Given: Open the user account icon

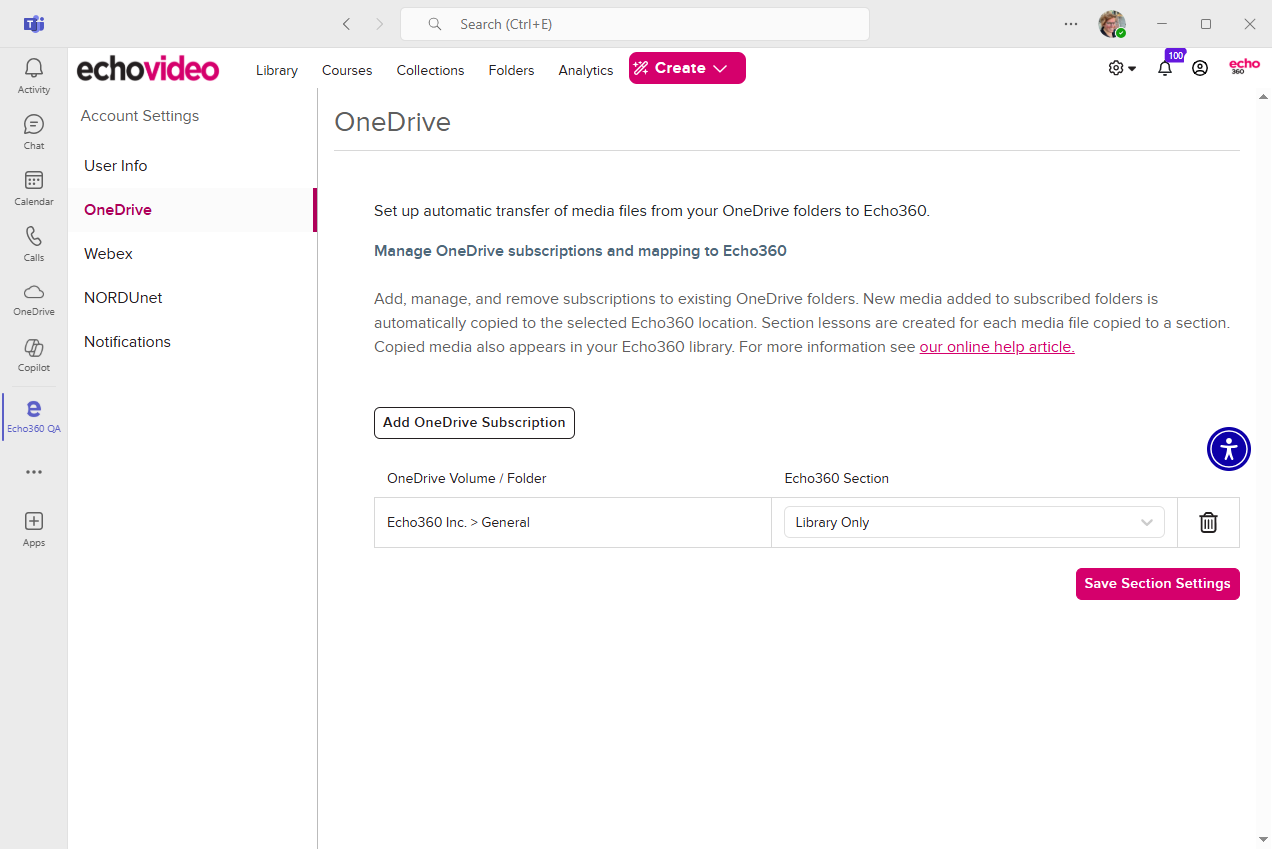Looking at the screenshot, I should [x=1200, y=68].
